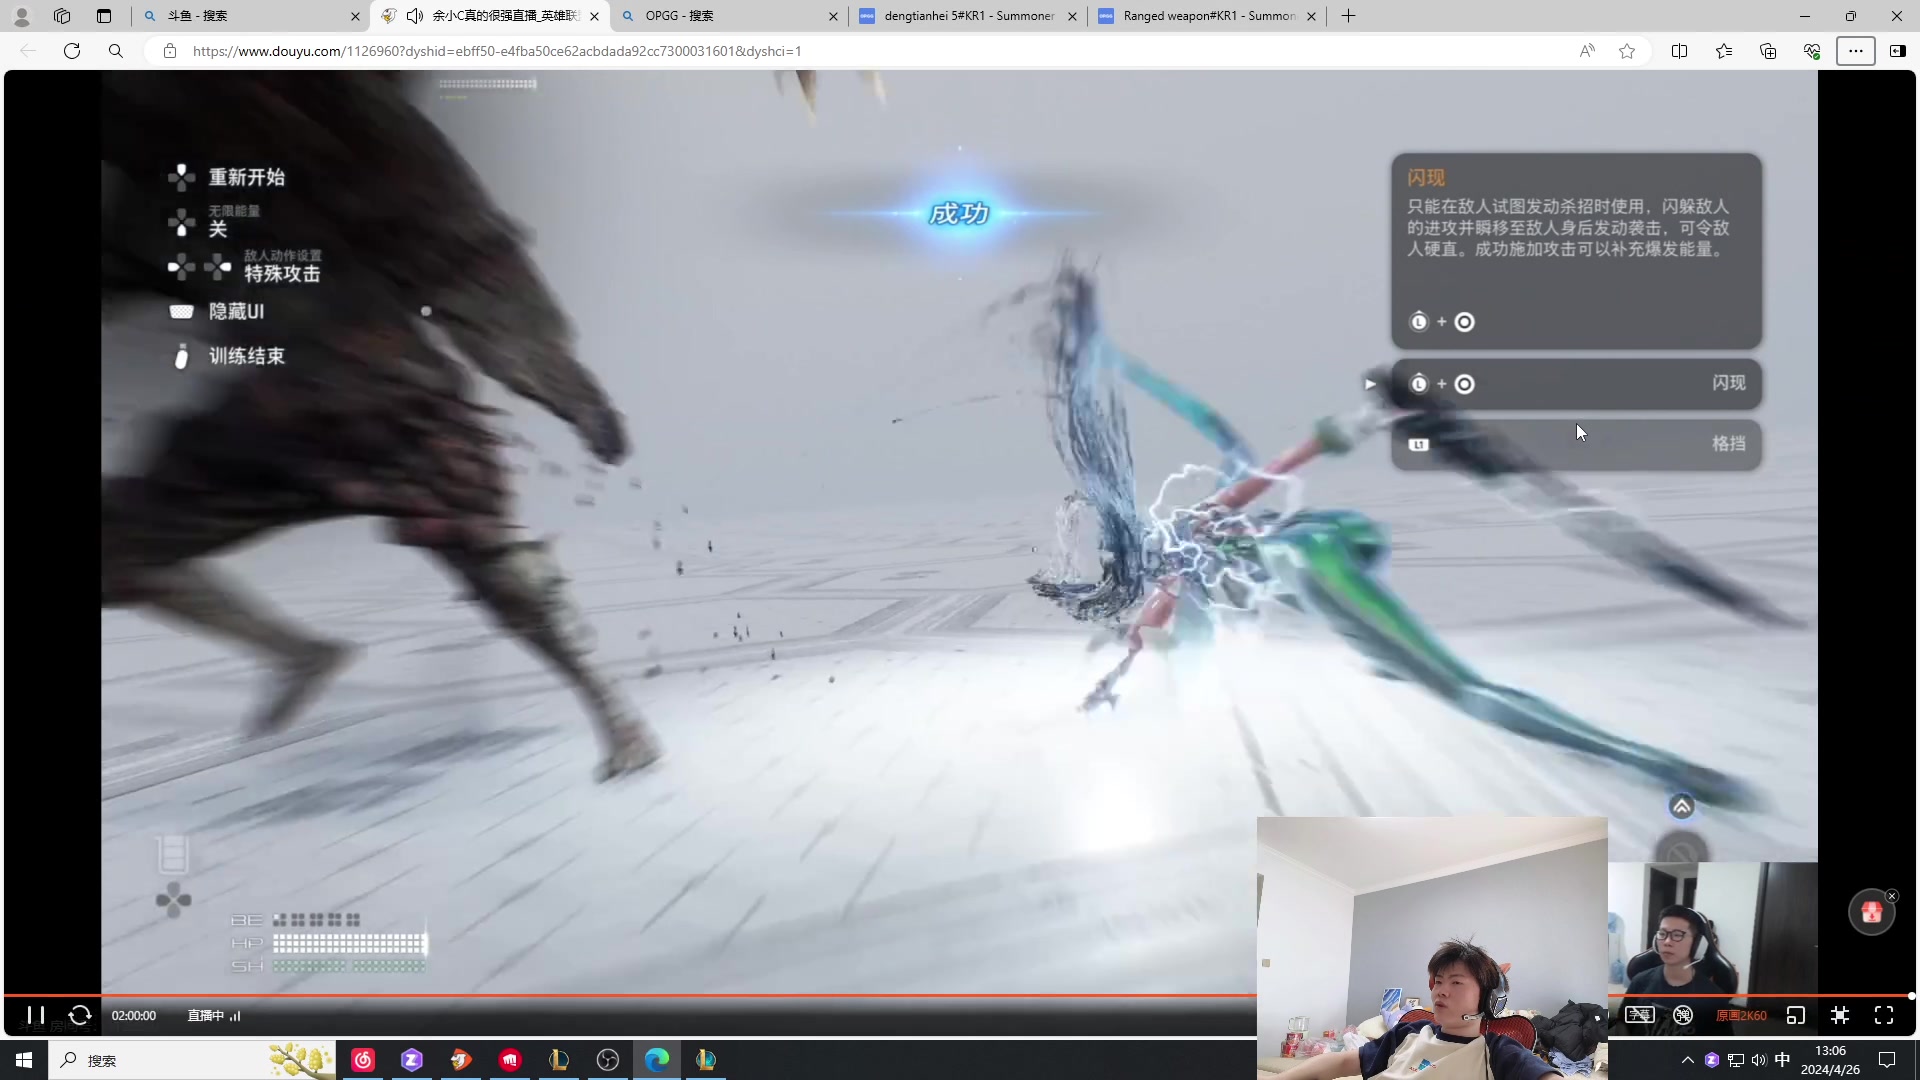Toggle subtitles in the player

[x=1639, y=1015]
